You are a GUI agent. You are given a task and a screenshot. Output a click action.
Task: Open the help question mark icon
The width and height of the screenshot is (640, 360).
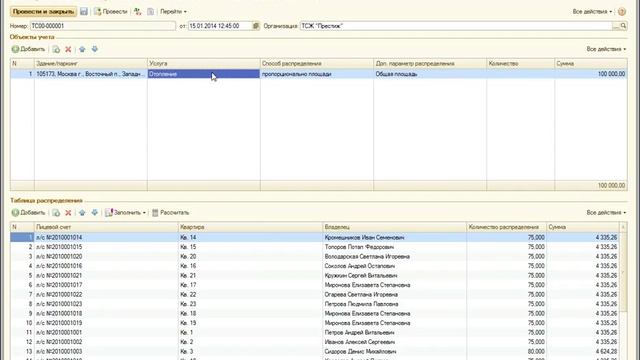coord(622,11)
